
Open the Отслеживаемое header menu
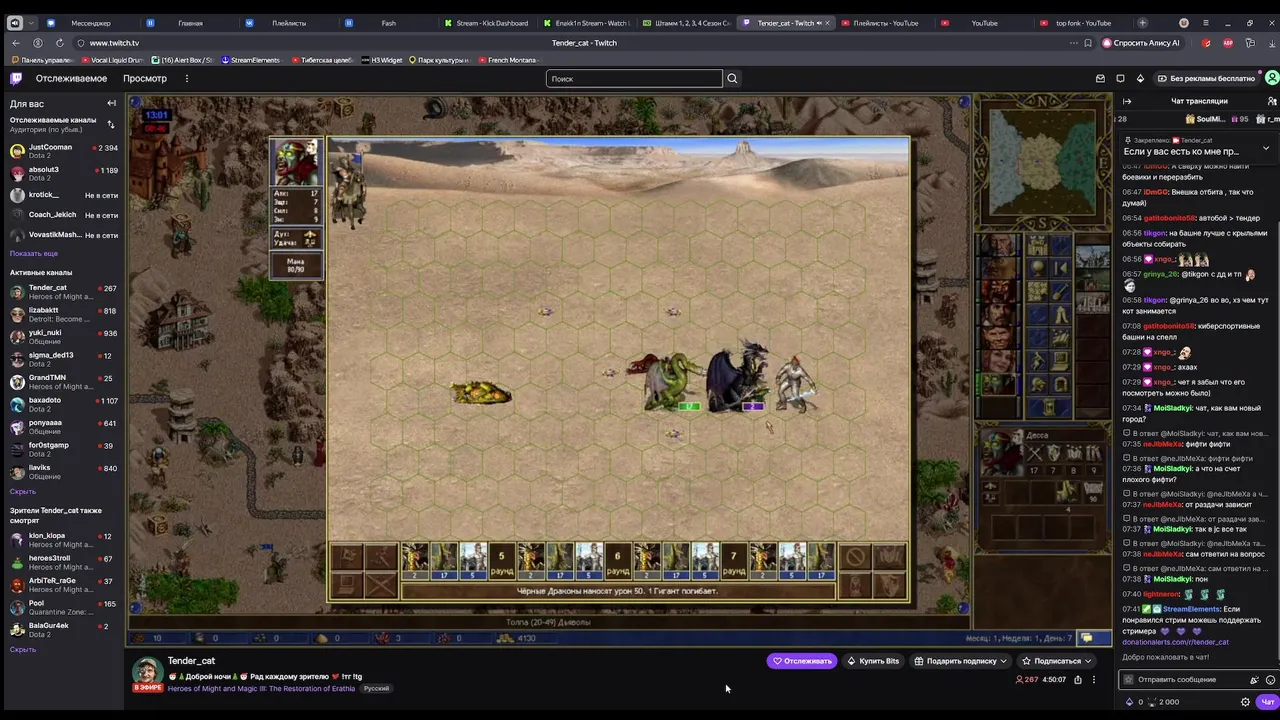click(x=71, y=78)
